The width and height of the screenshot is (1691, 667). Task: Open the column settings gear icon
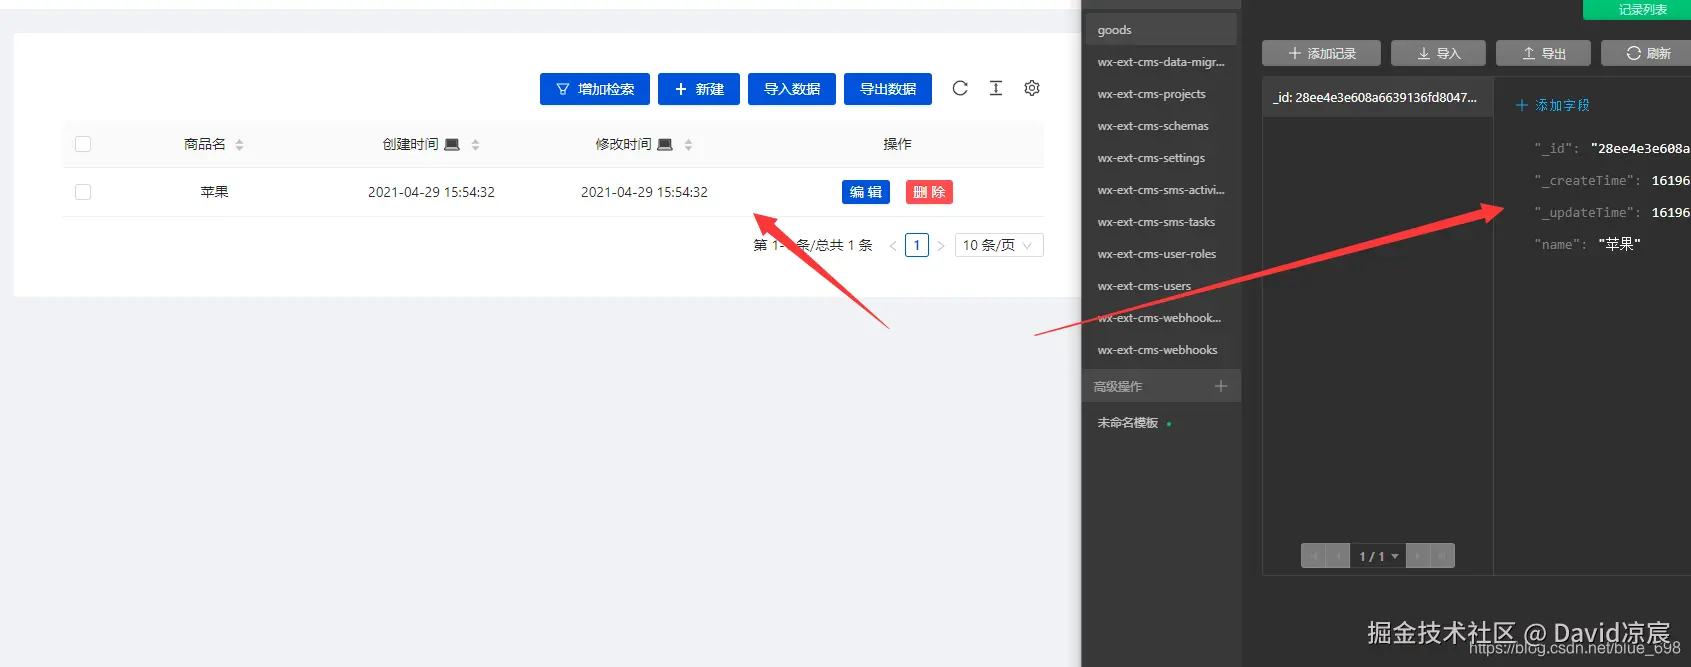point(1032,88)
